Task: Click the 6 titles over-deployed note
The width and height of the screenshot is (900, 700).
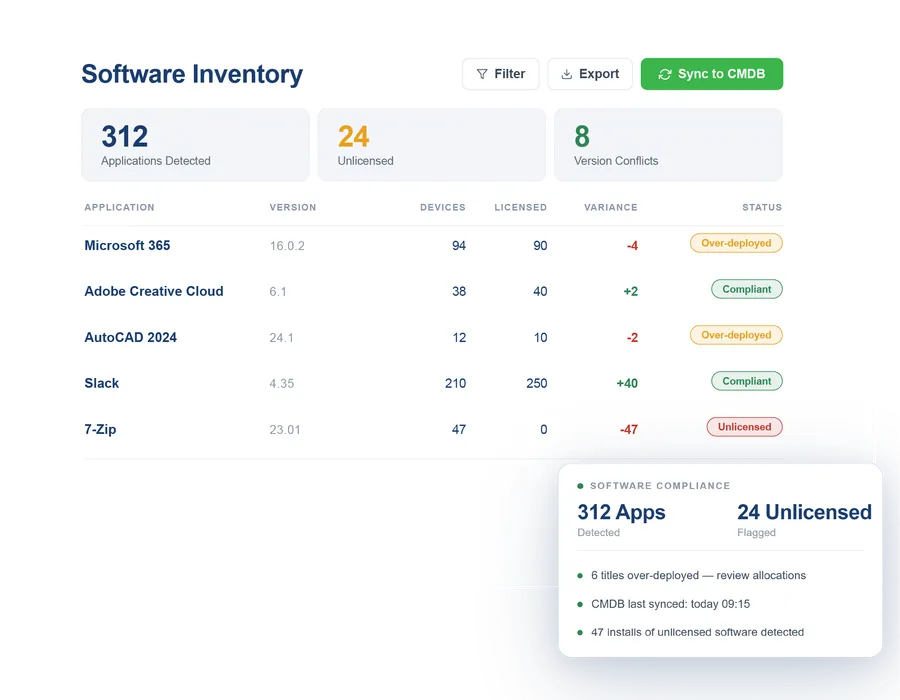Action: tap(699, 575)
